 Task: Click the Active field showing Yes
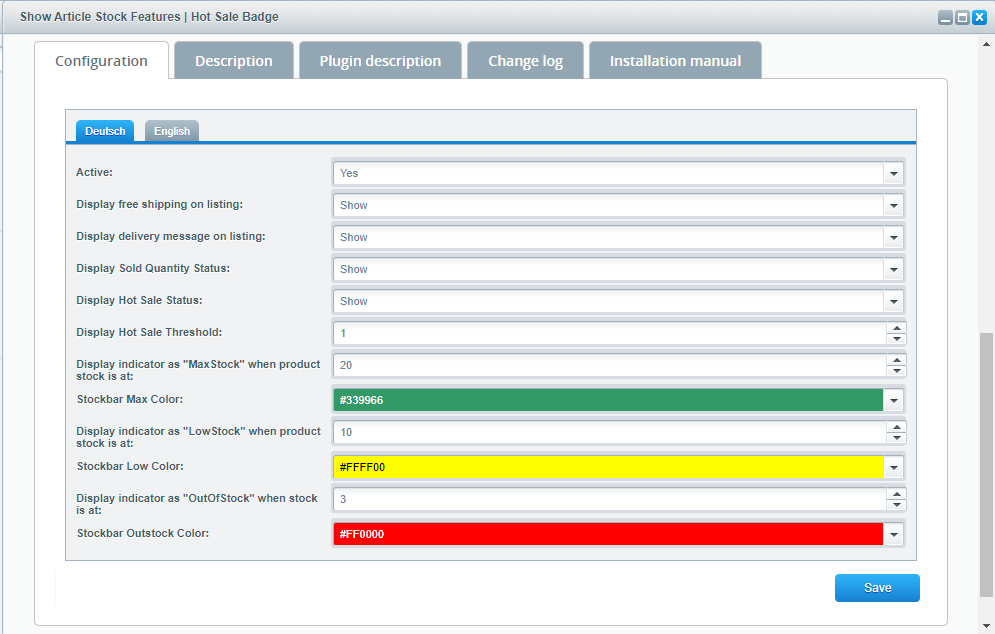click(609, 173)
